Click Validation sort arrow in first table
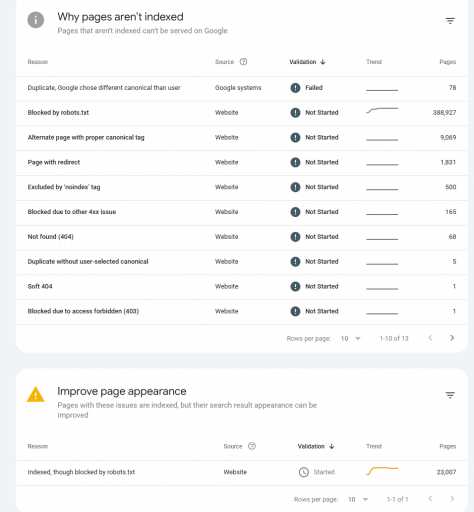Screen dimensions: 474x512 tap(323, 62)
